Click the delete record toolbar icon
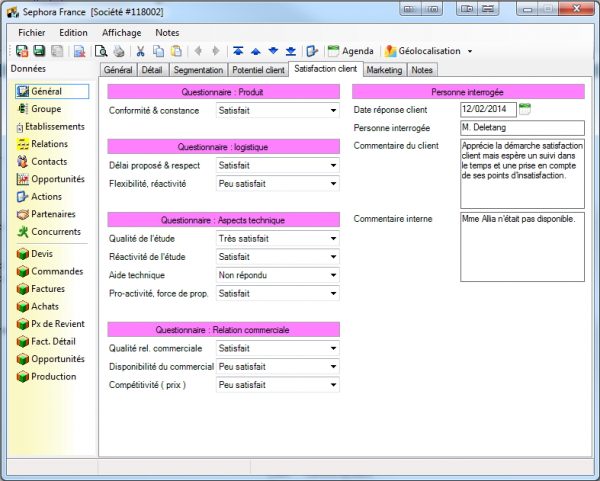 [x=80, y=51]
